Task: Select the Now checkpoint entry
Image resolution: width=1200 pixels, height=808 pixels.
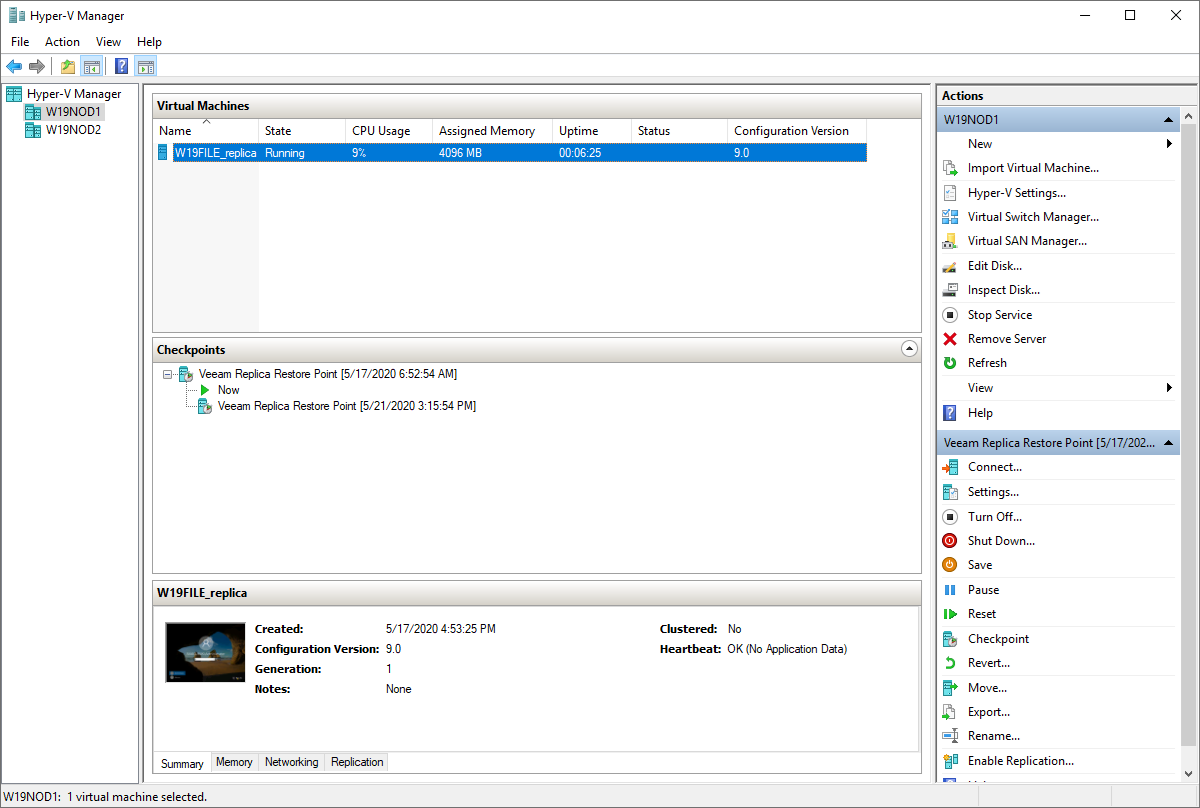Action: (x=229, y=390)
